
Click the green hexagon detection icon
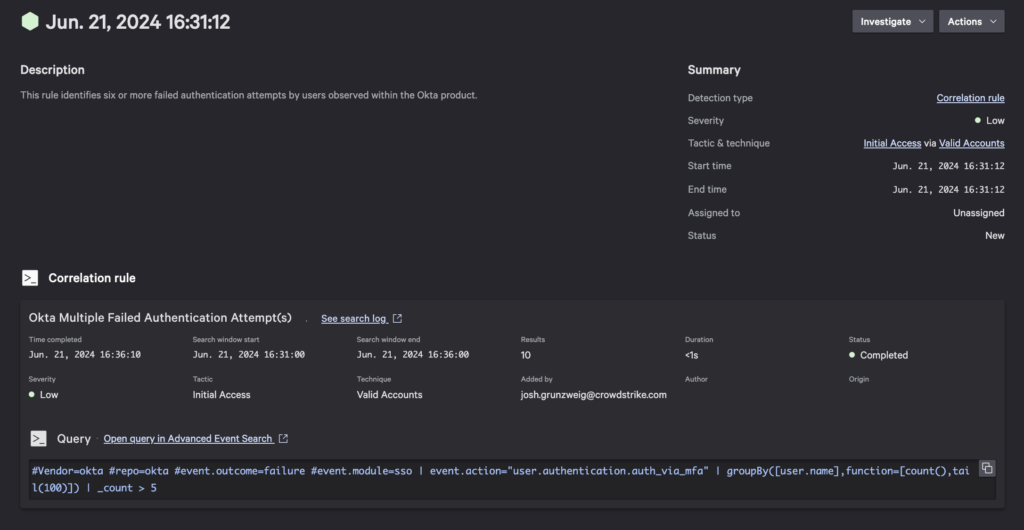click(30, 22)
